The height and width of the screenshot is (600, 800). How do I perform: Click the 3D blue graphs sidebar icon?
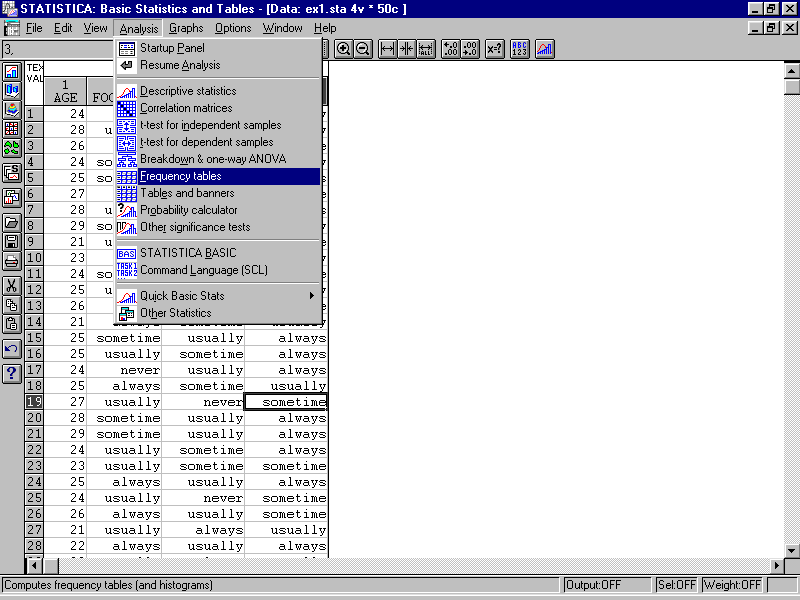tap(11, 91)
